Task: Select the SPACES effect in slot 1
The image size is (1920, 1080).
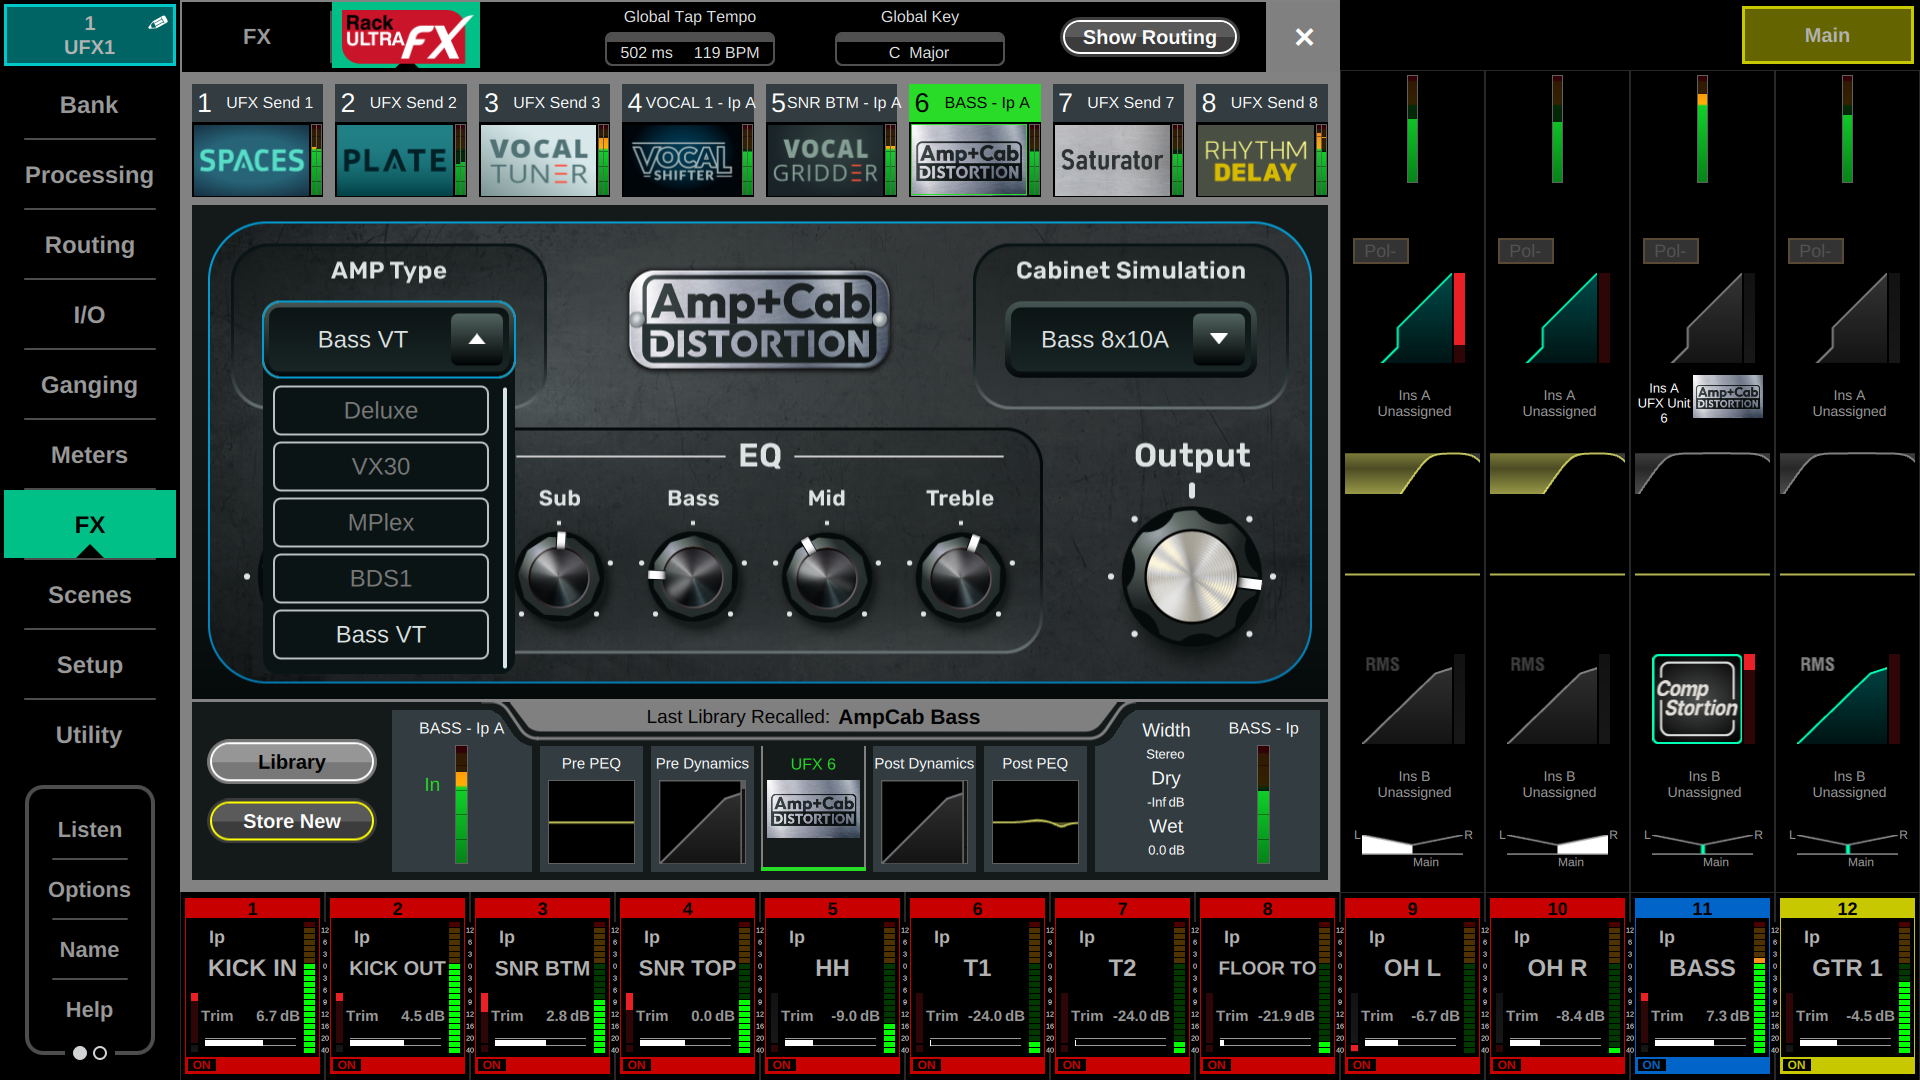Action: tap(251, 160)
